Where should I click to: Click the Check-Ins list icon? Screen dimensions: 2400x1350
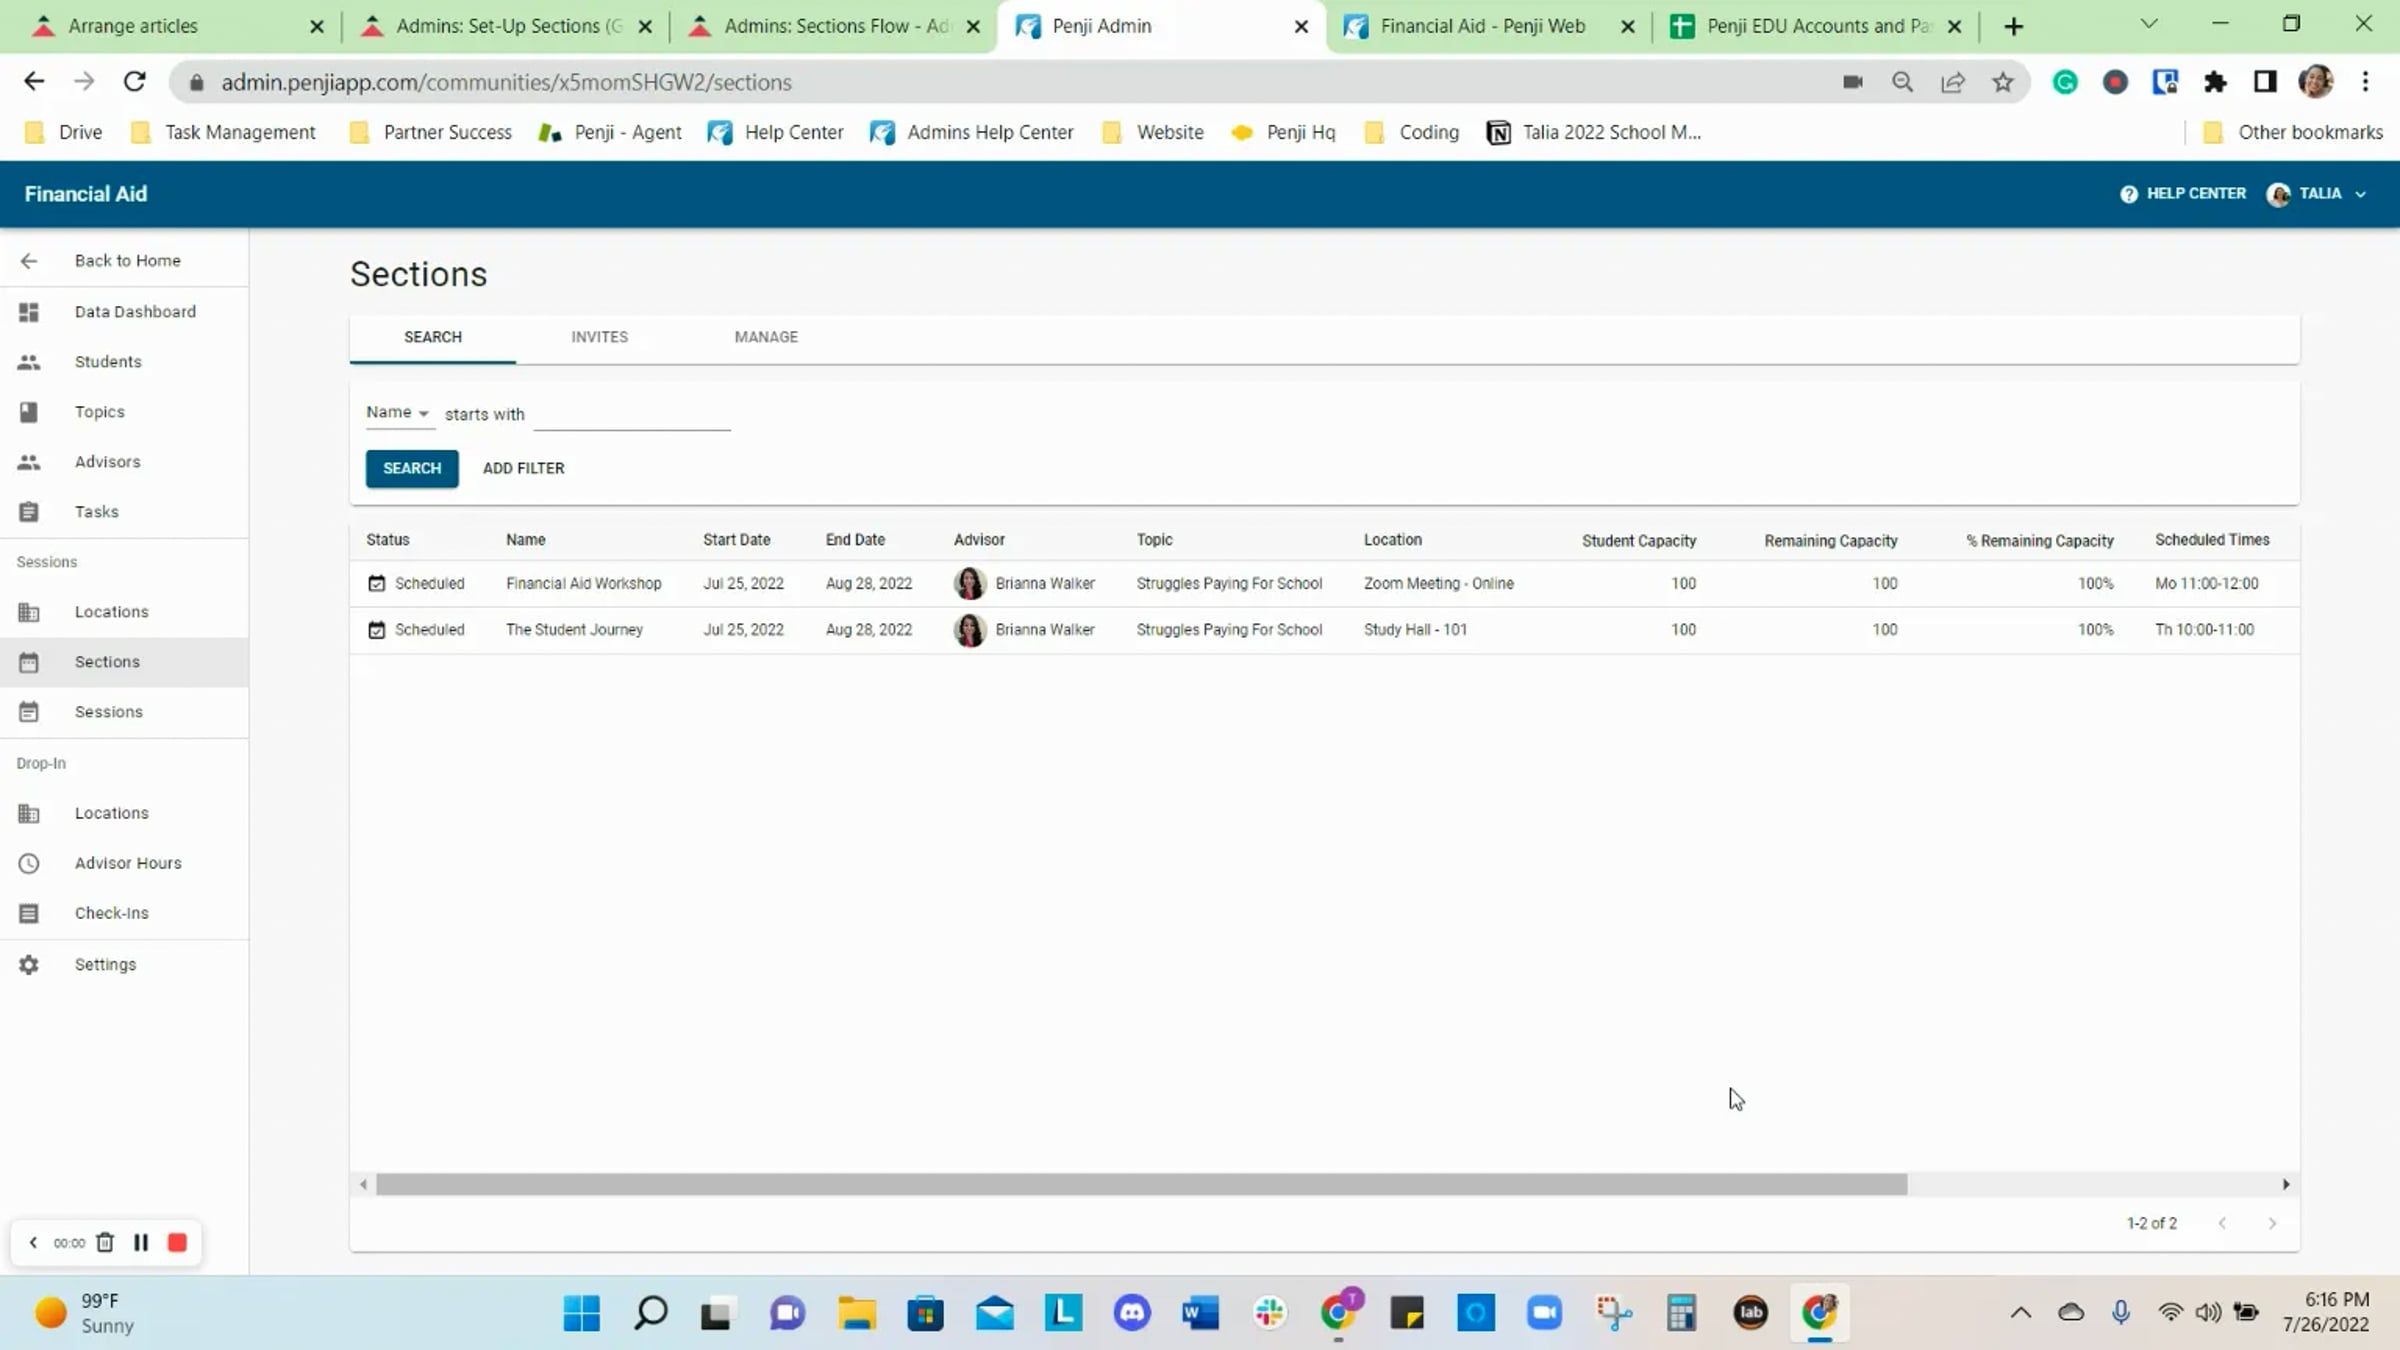pyautogui.click(x=29, y=913)
